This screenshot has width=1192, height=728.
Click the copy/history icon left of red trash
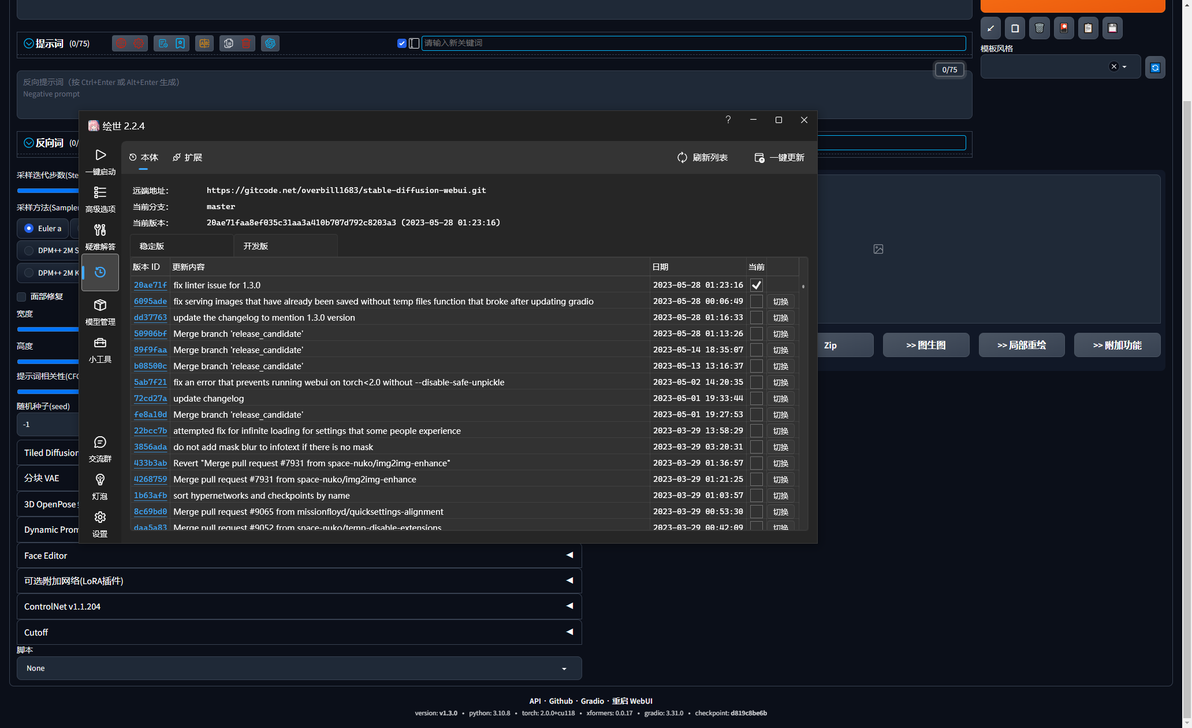click(228, 43)
